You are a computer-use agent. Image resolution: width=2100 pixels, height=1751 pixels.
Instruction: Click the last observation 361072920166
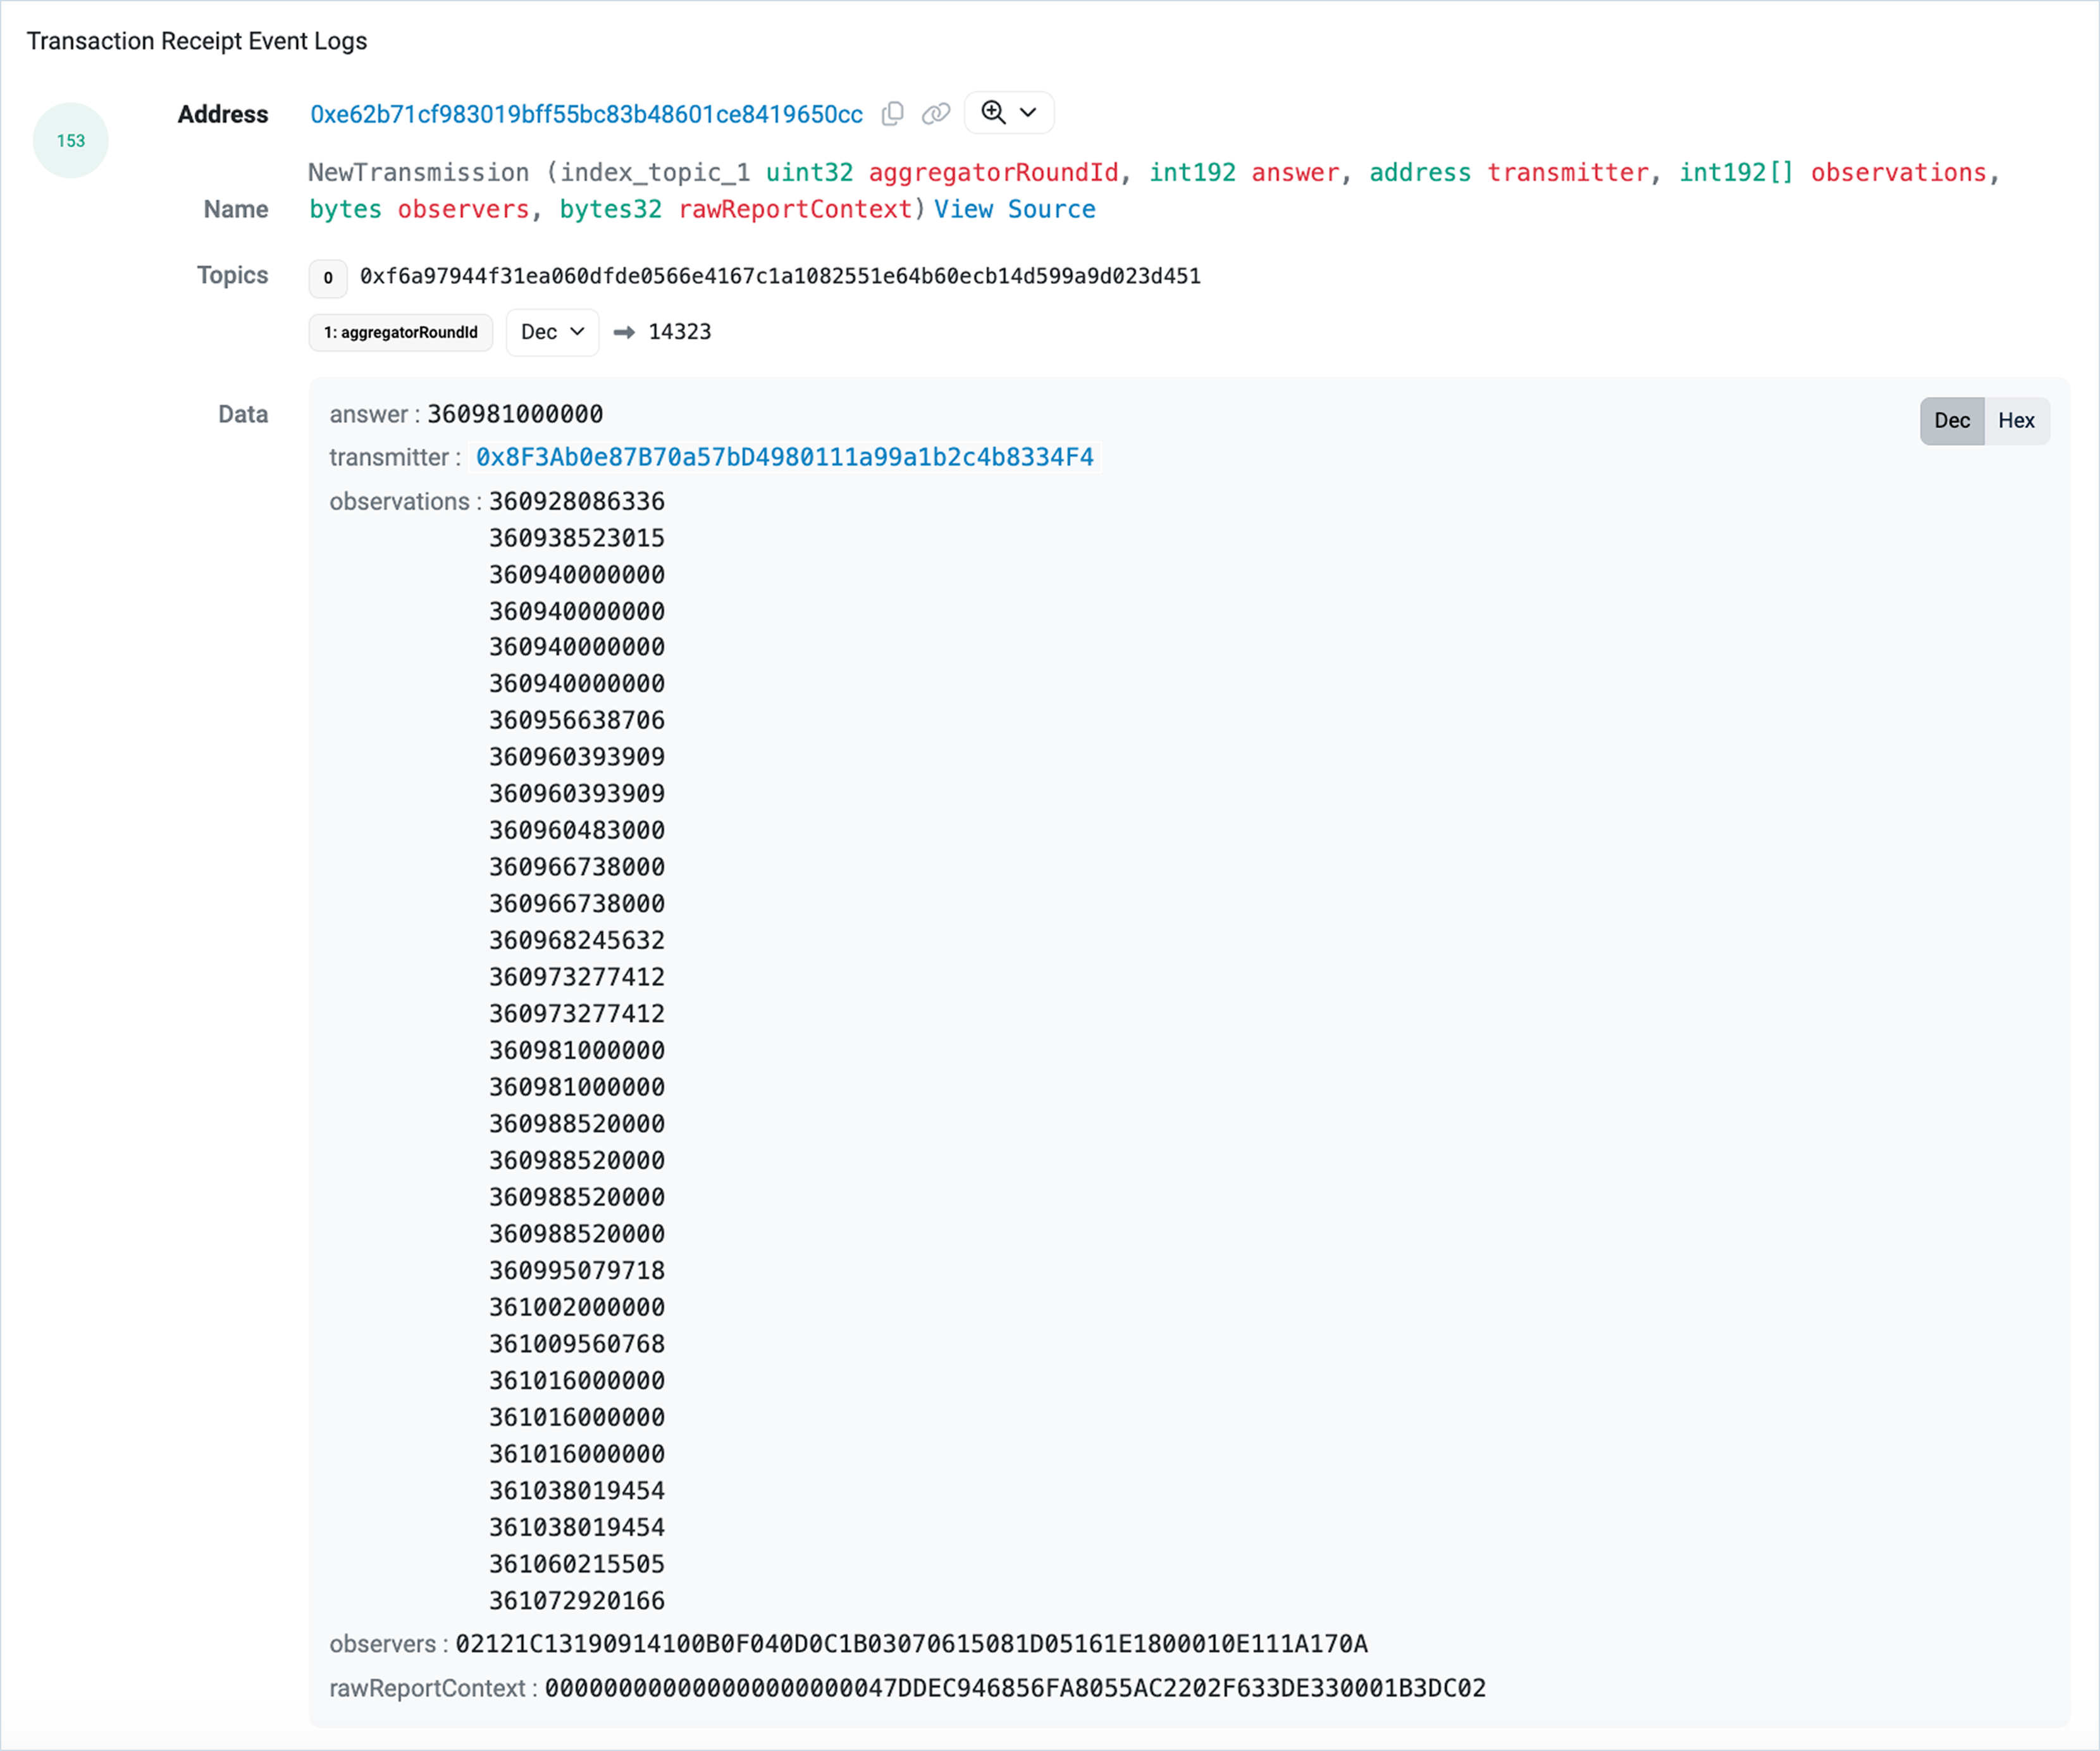[x=576, y=1600]
